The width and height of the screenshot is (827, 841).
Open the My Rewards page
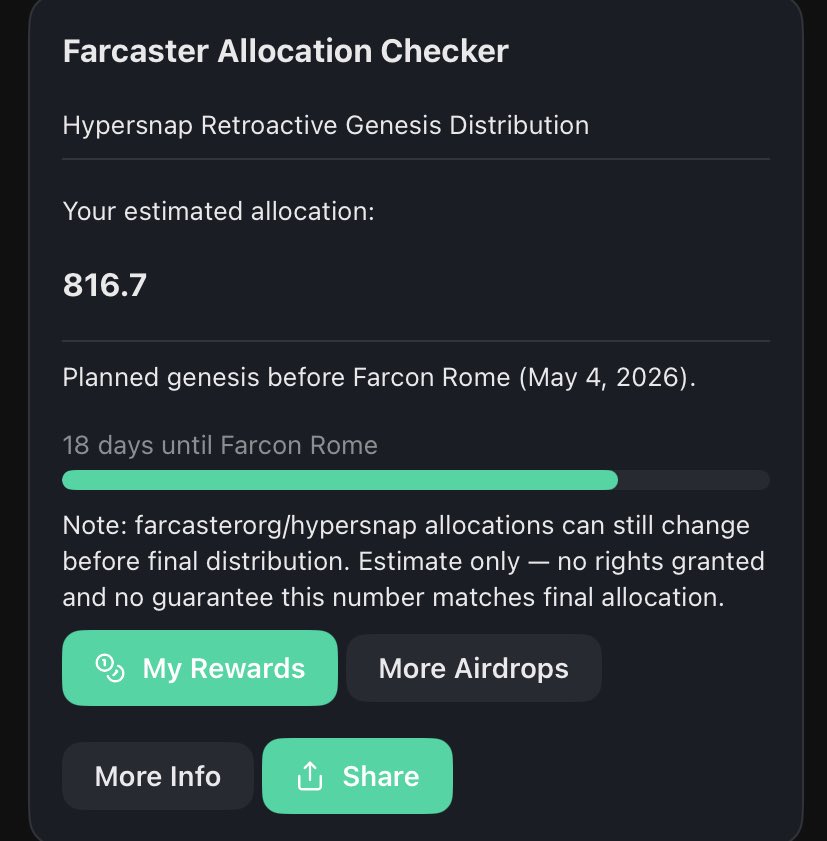click(200, 668)
